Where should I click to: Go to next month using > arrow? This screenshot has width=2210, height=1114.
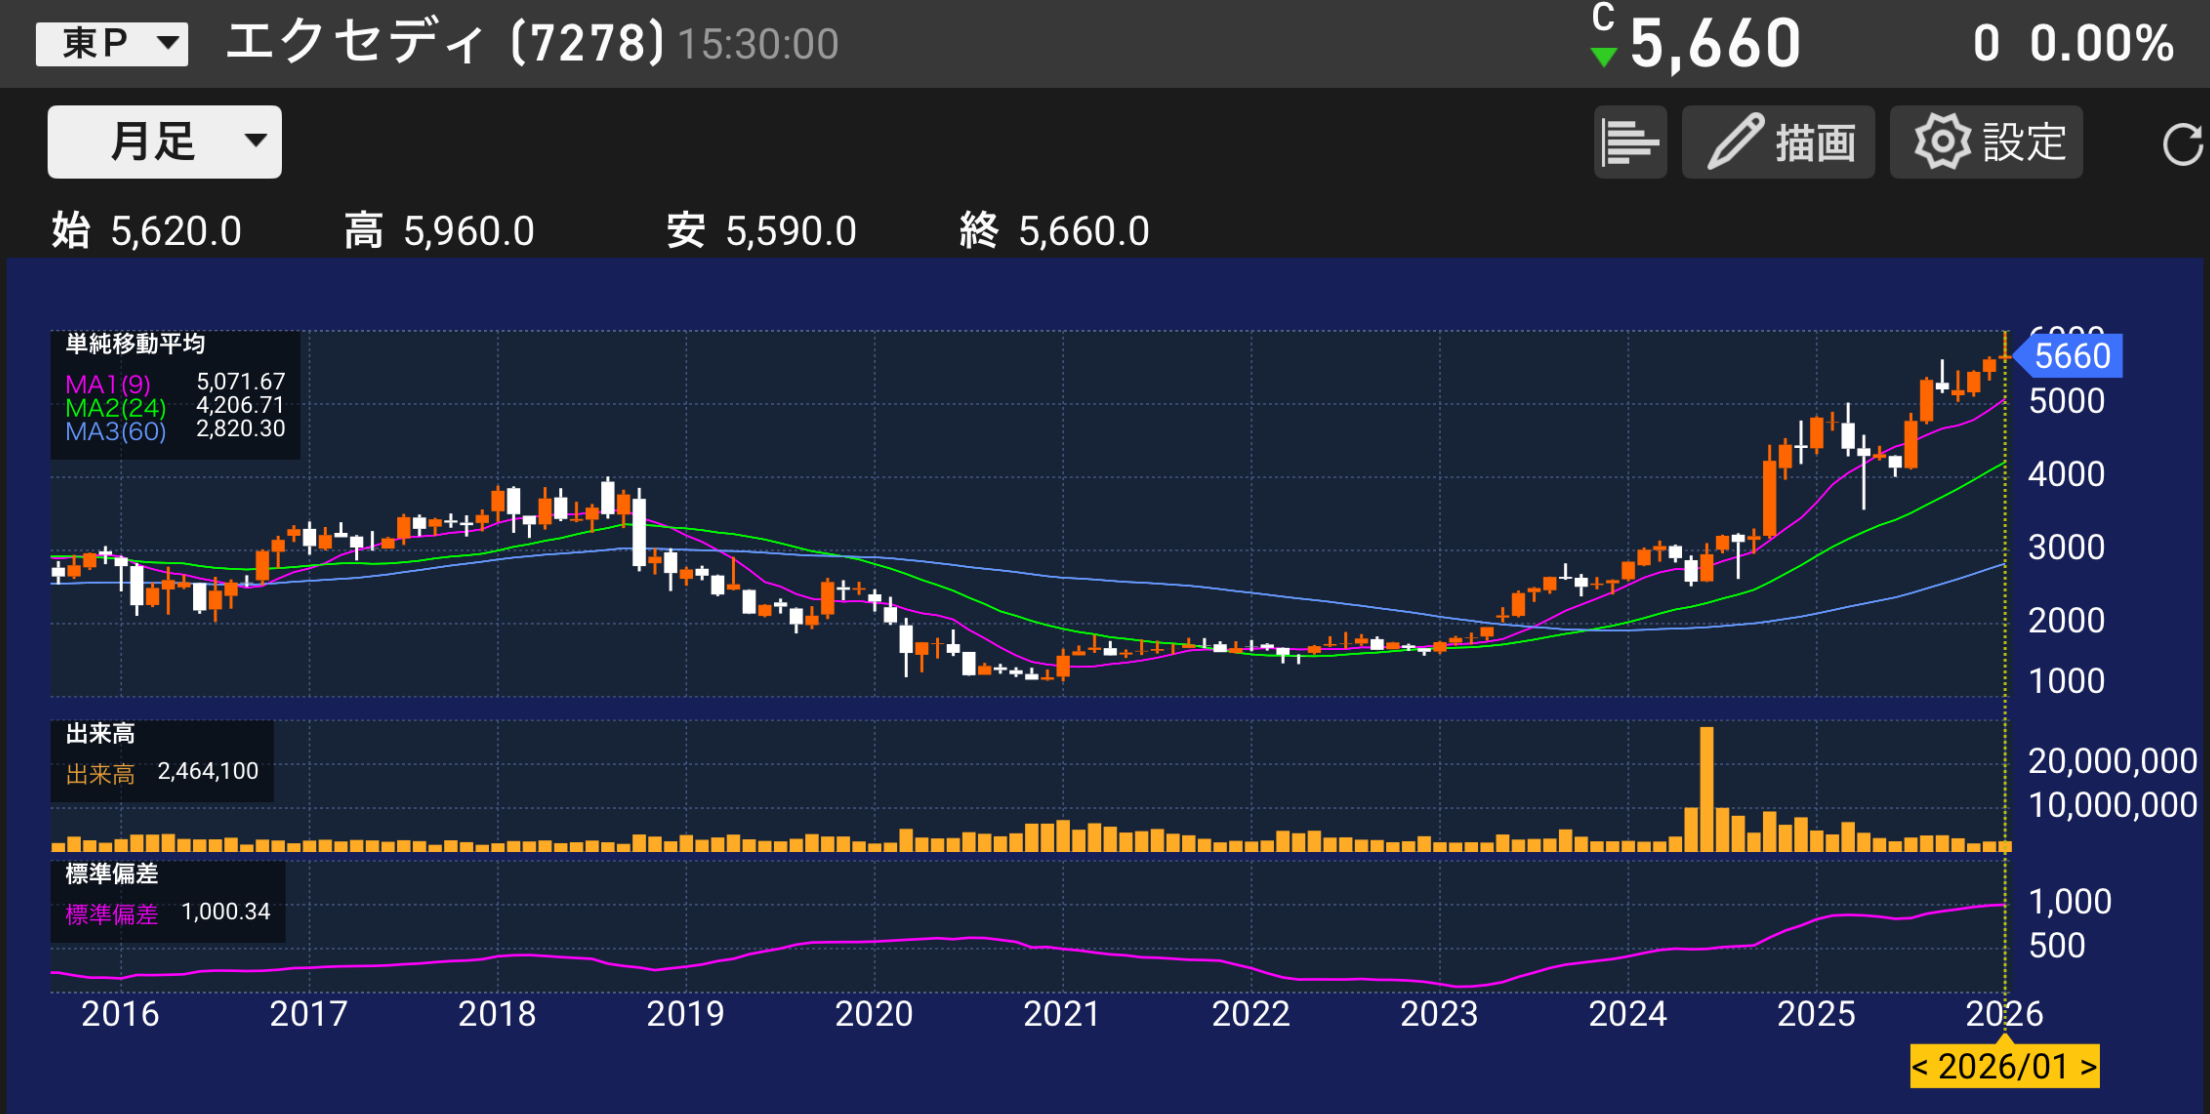tap(2088, 1067)
